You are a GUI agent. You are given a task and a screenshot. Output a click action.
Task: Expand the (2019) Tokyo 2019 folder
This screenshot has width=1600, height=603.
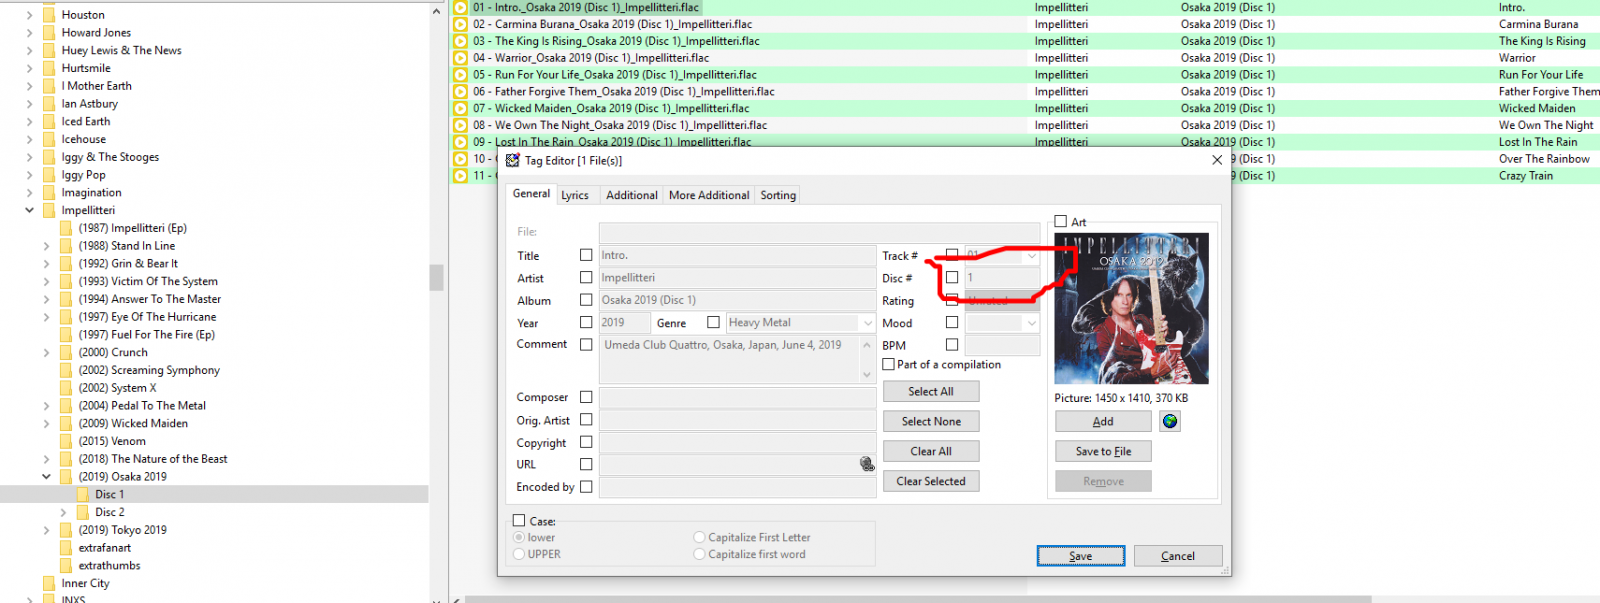46,530
